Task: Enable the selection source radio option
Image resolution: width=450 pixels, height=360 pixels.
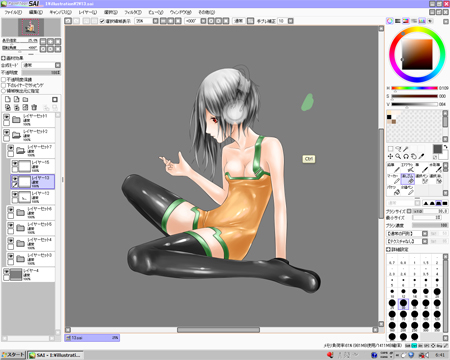Action: coord(4,91)
